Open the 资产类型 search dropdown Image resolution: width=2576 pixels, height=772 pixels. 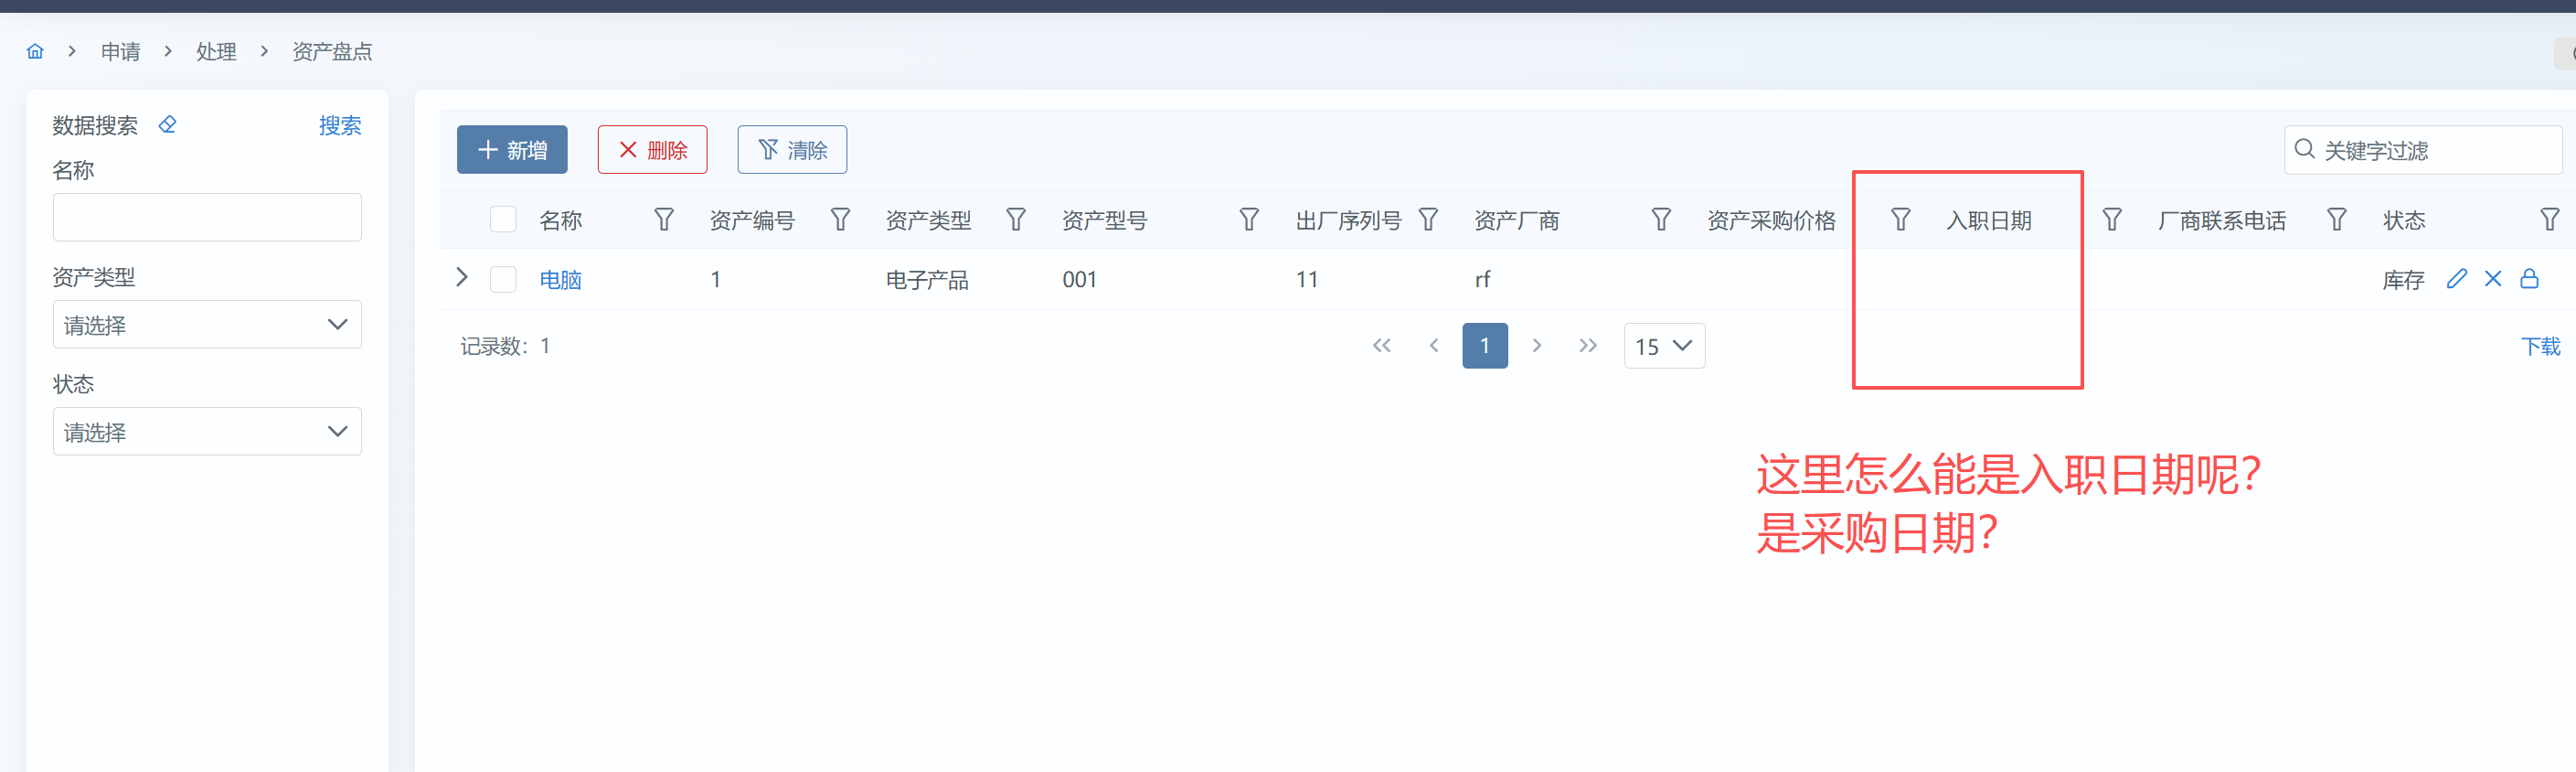click(207, 325)
